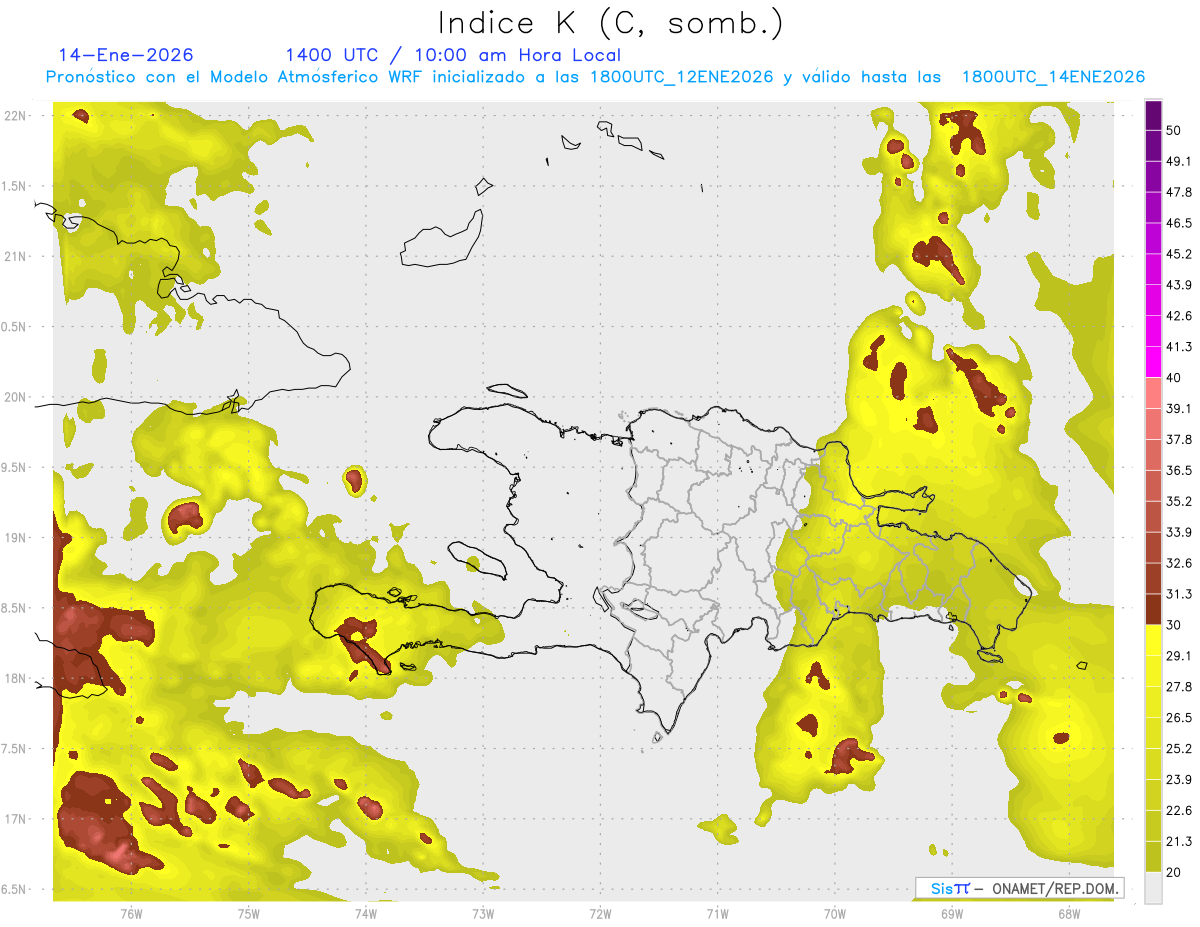Click '1400 UTC / 10:00 am Hora Local'
The width and height of the screenshot is (1200, 927).
coord(453,55)
